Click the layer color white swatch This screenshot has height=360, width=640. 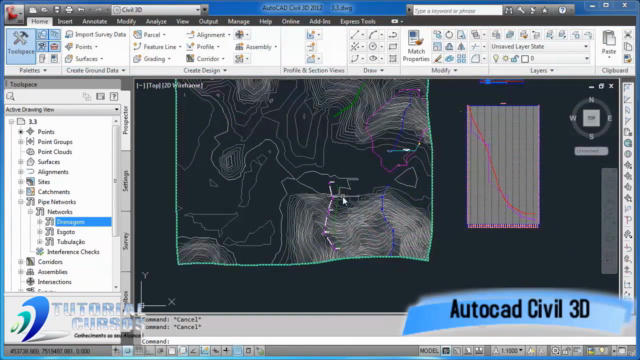(x=525, y=59)
